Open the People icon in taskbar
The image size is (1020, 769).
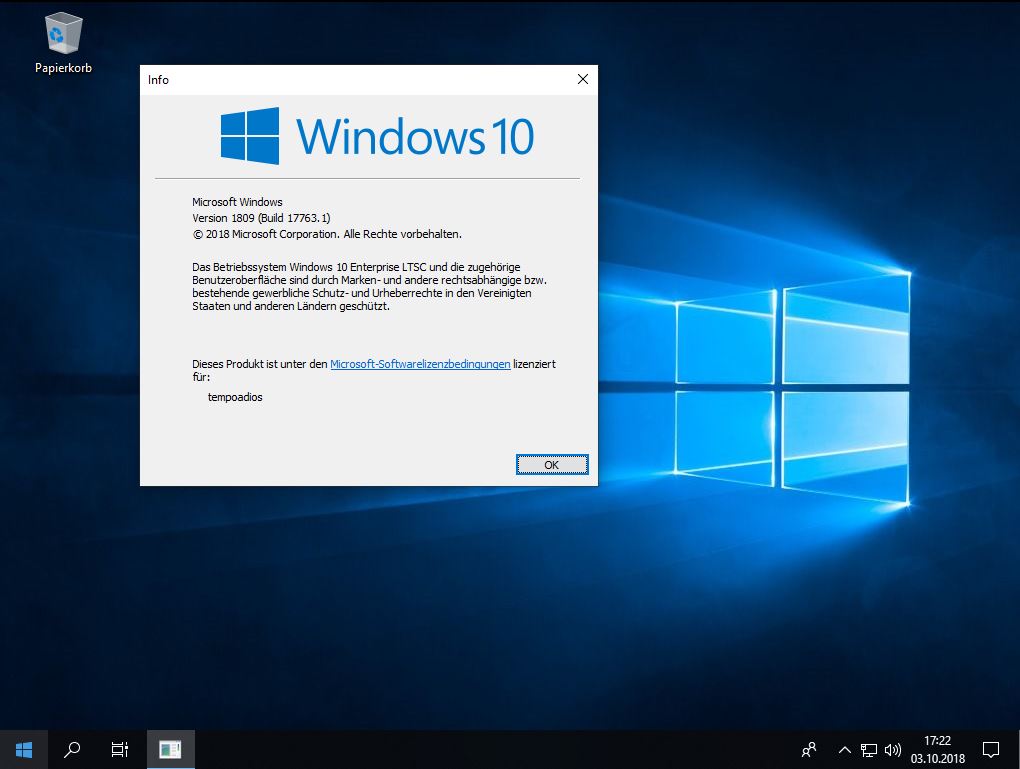(809, 749)
